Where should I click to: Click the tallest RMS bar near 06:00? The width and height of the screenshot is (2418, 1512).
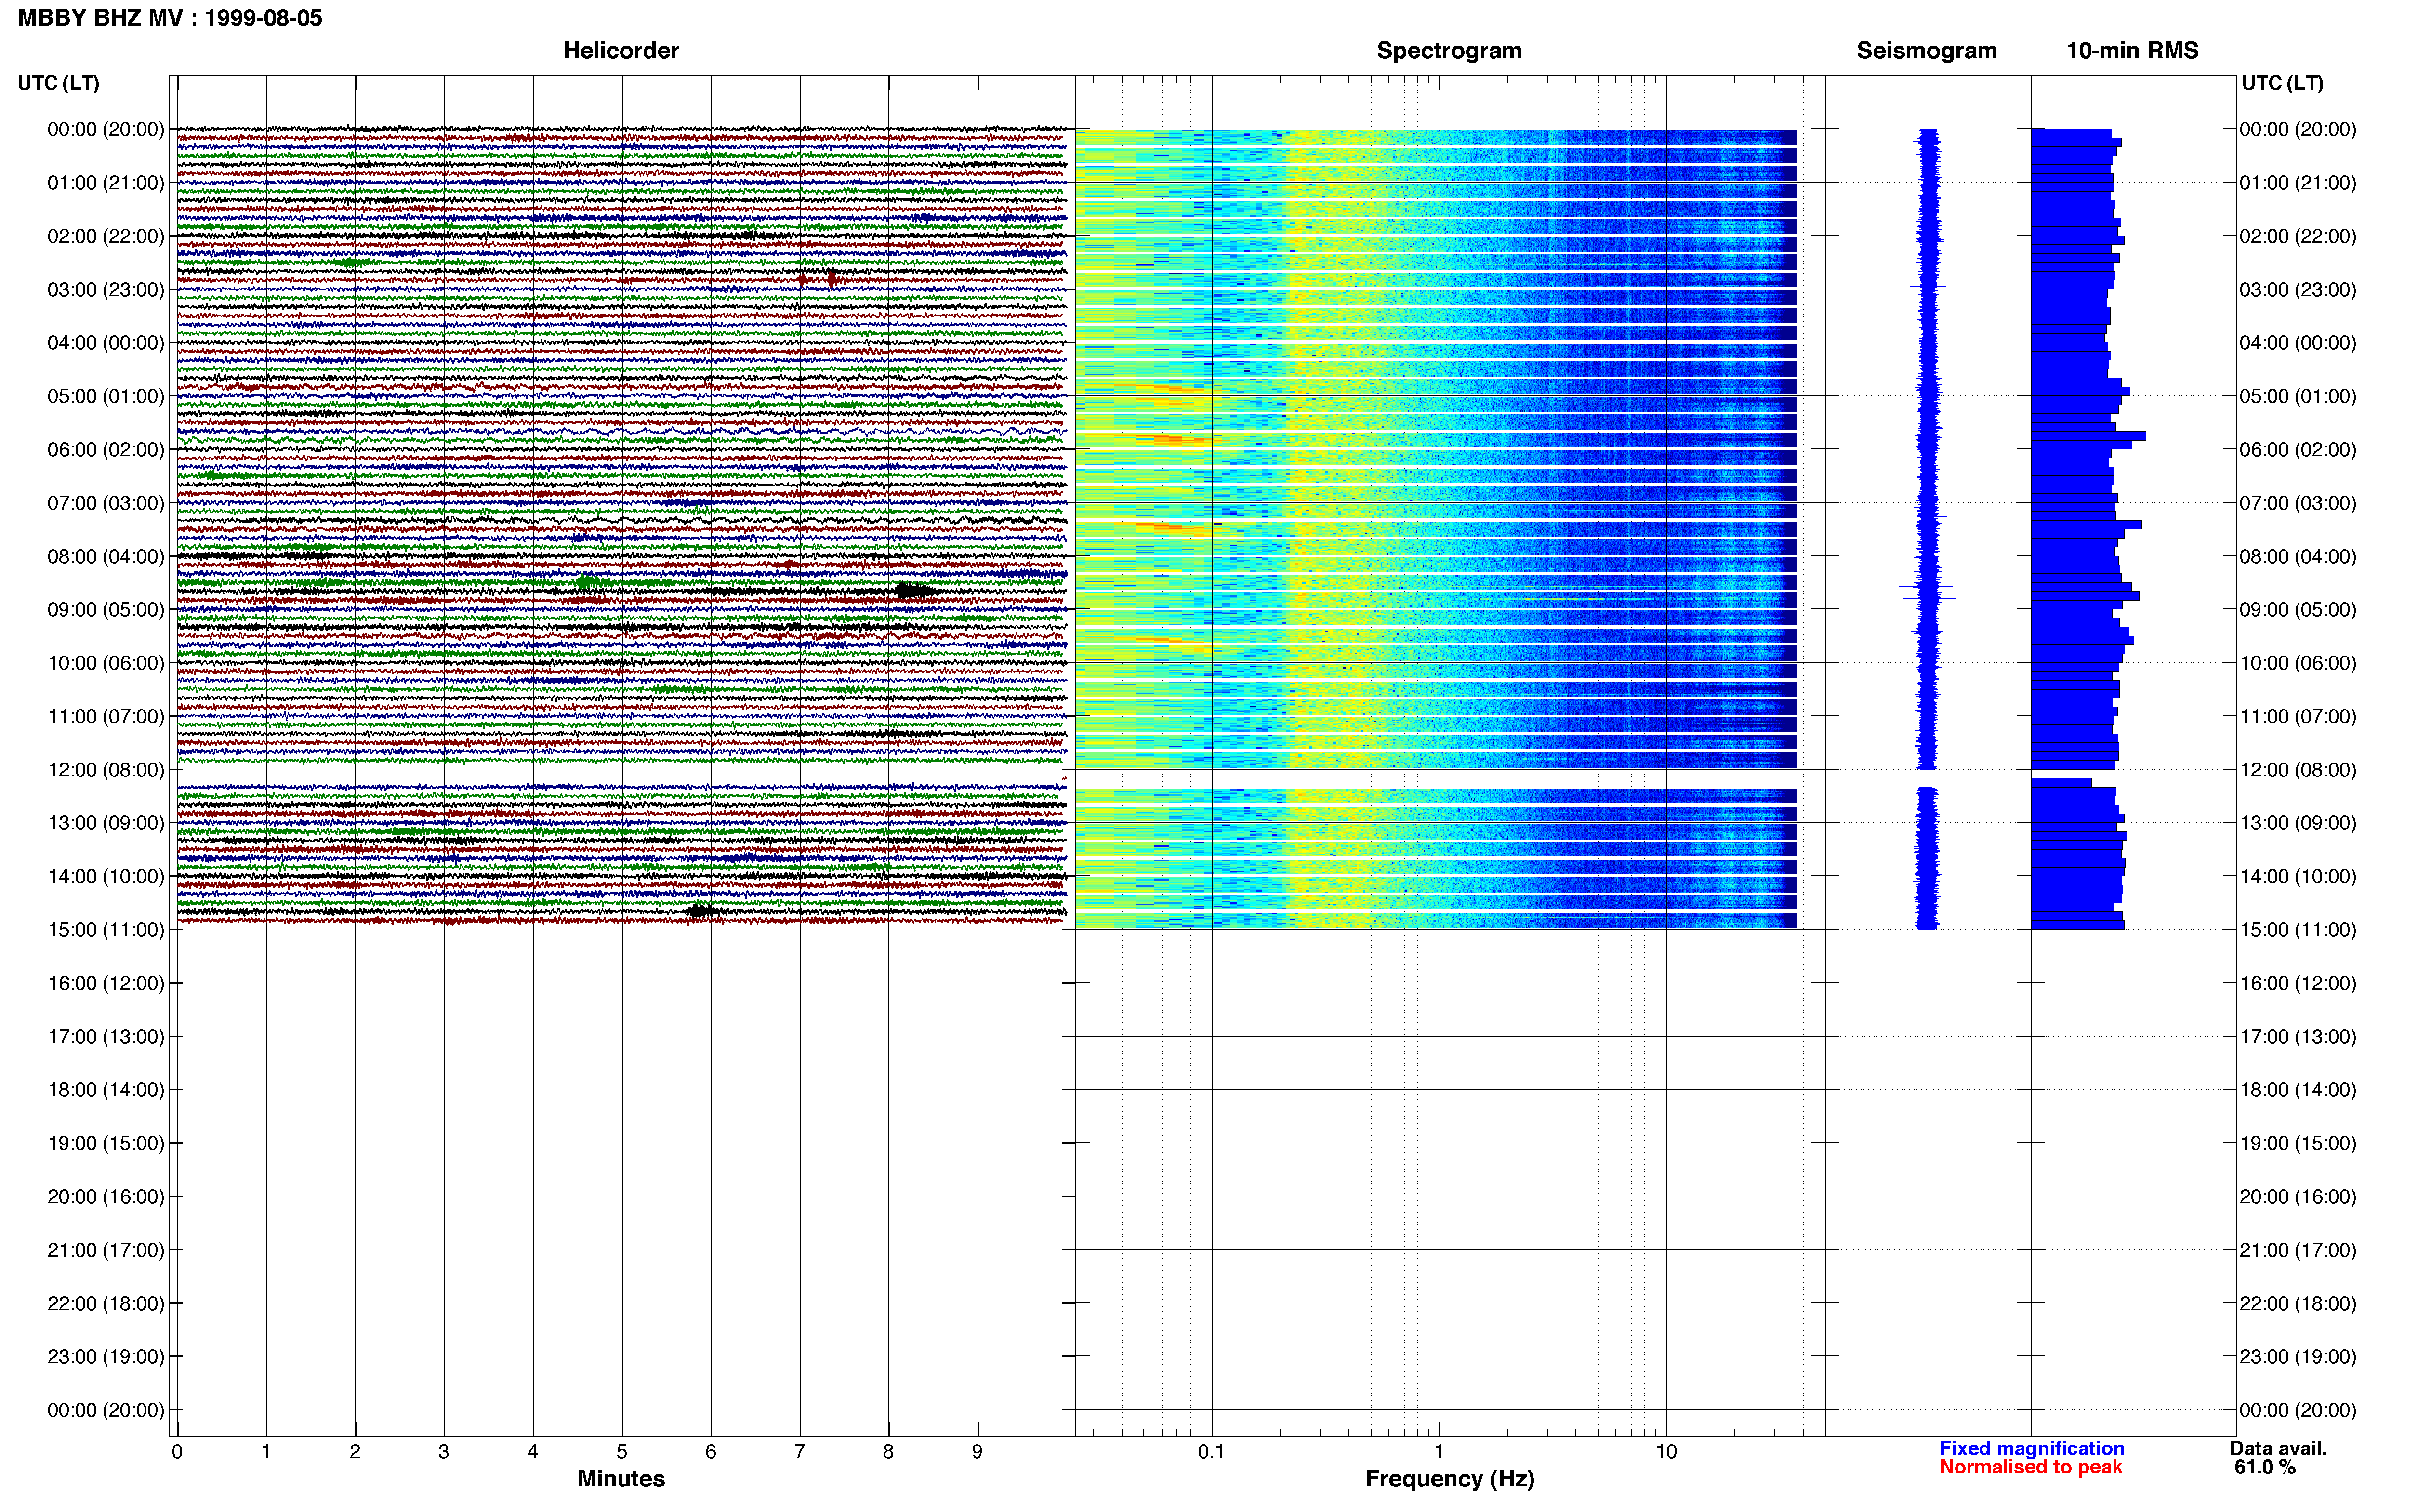click(2088, 436)
